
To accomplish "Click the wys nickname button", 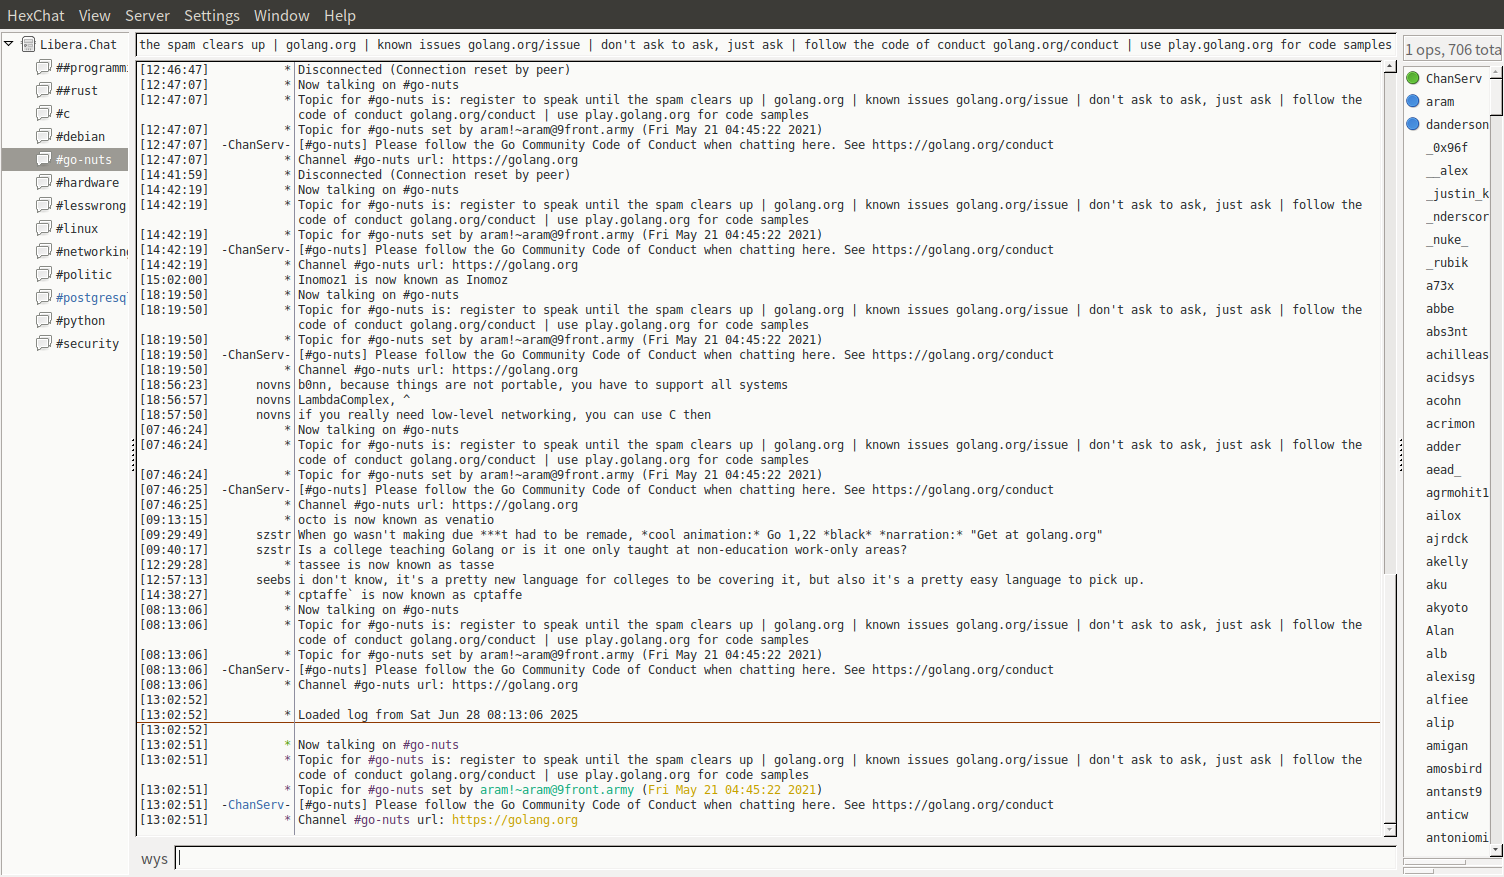I will click(154, 859).
